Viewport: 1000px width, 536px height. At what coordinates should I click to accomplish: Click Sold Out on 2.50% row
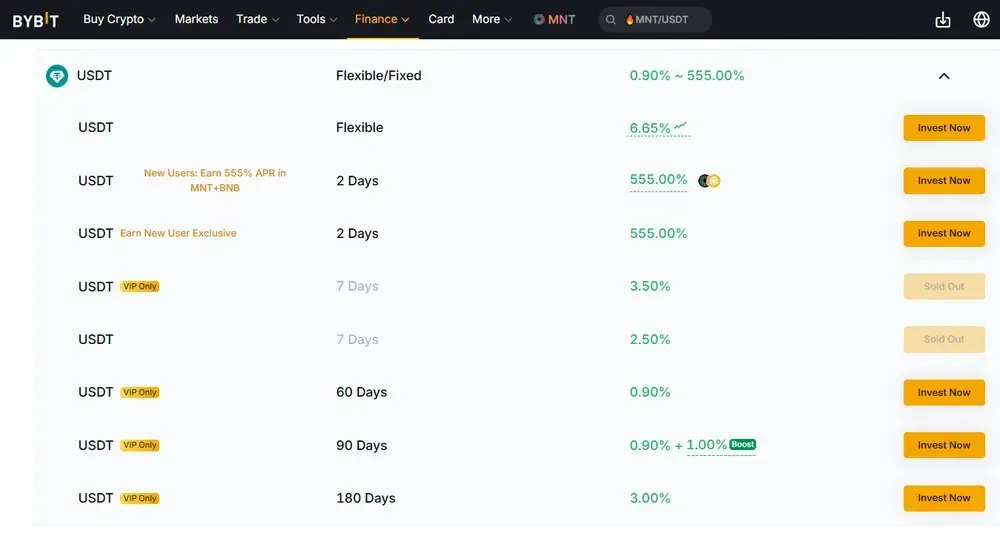[944, 339]
